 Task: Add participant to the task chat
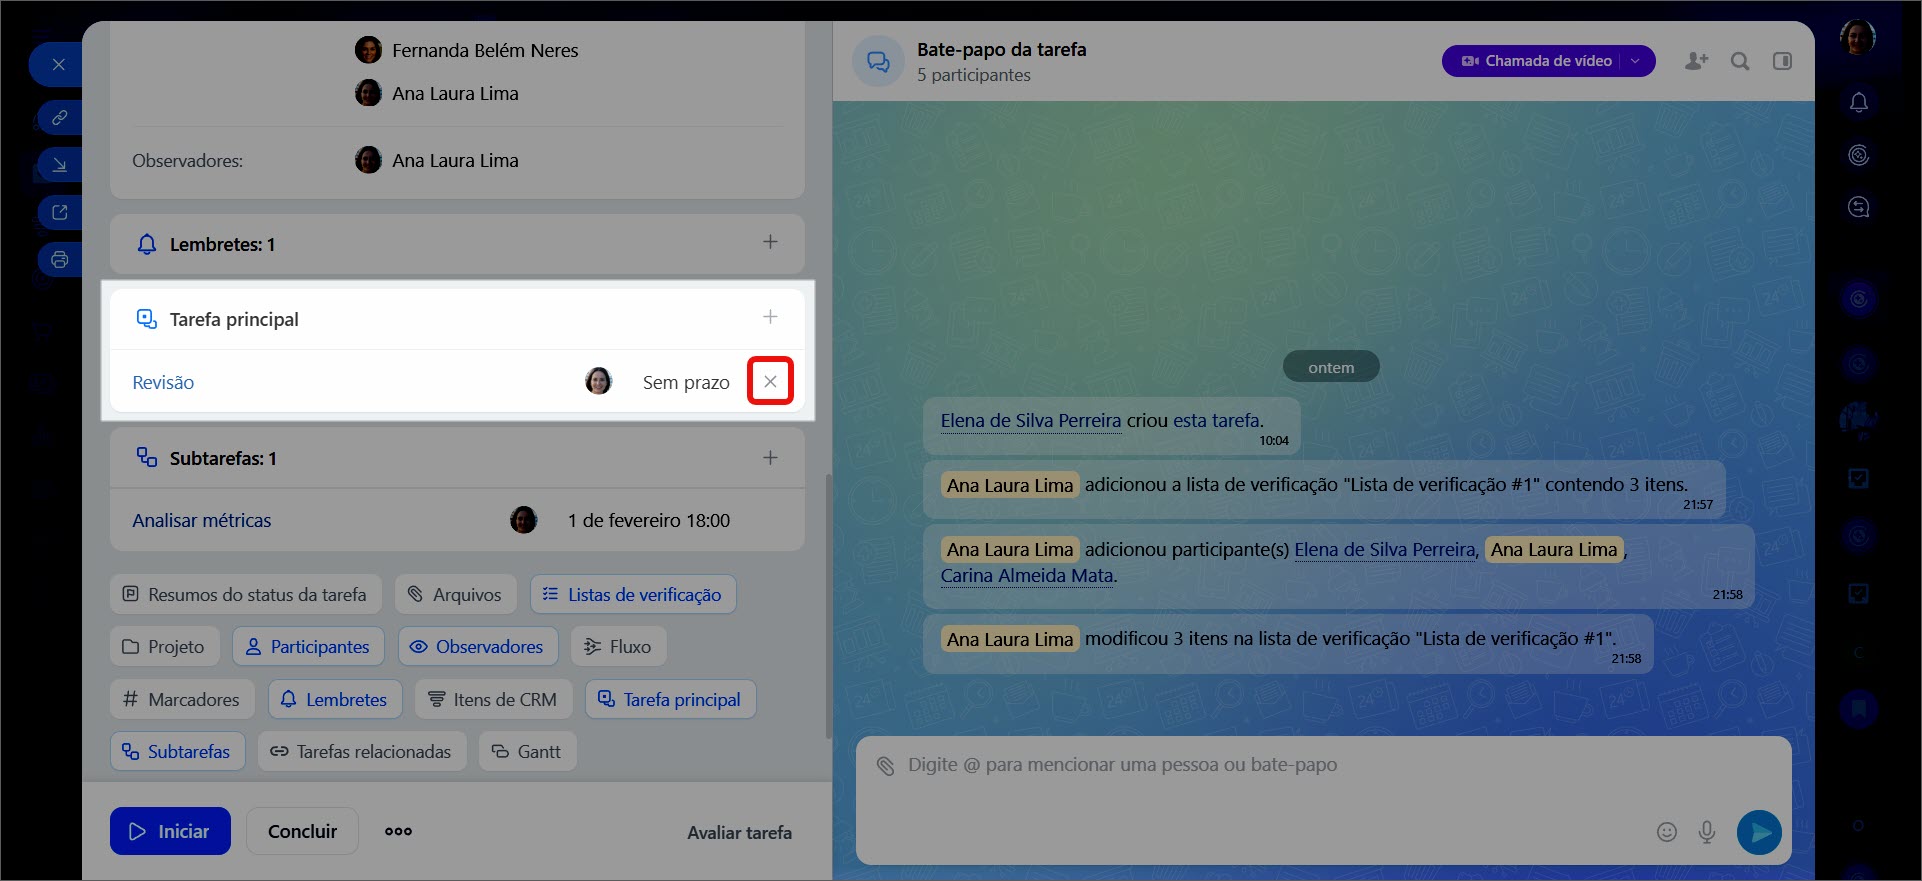coord(1696,61)
